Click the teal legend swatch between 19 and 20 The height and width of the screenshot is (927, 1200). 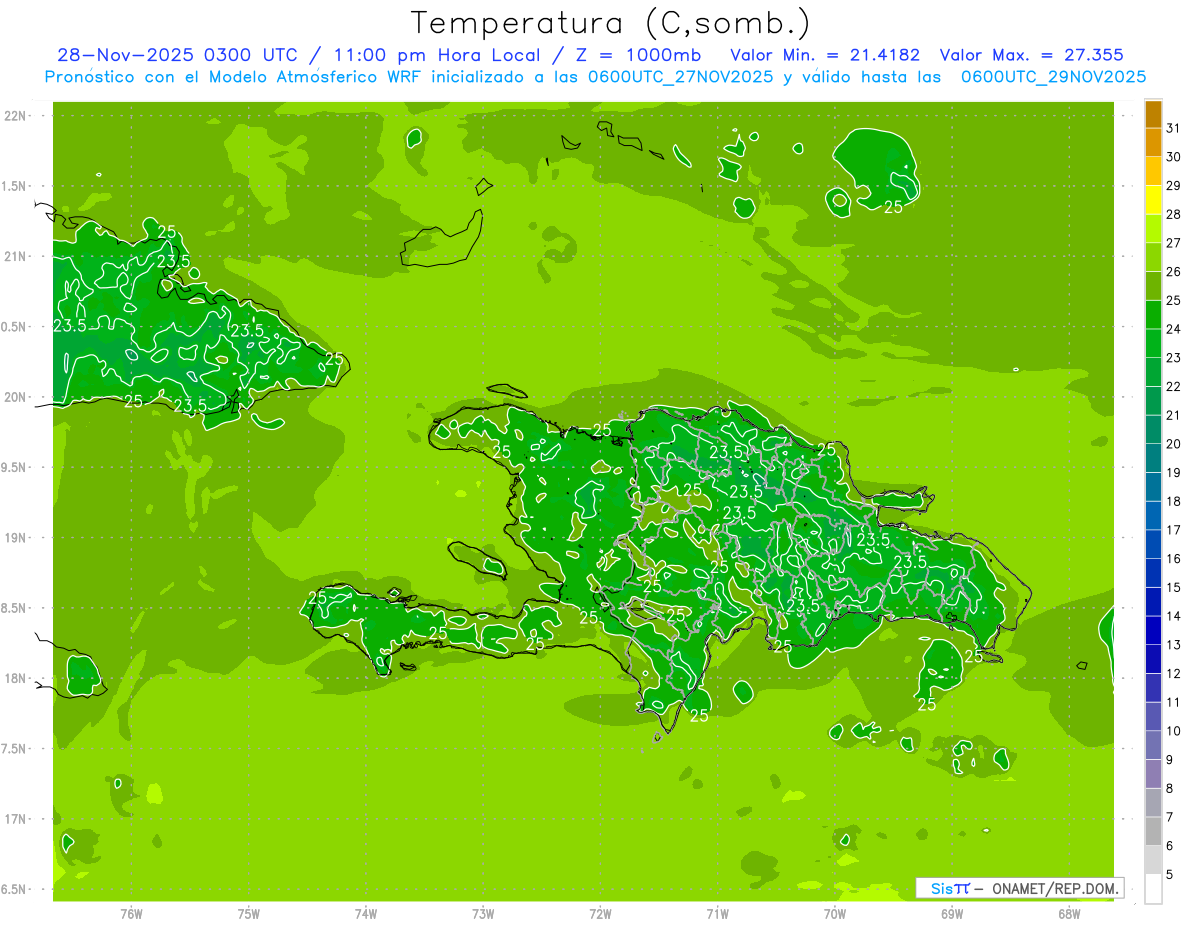click(x=1153, y=459)
